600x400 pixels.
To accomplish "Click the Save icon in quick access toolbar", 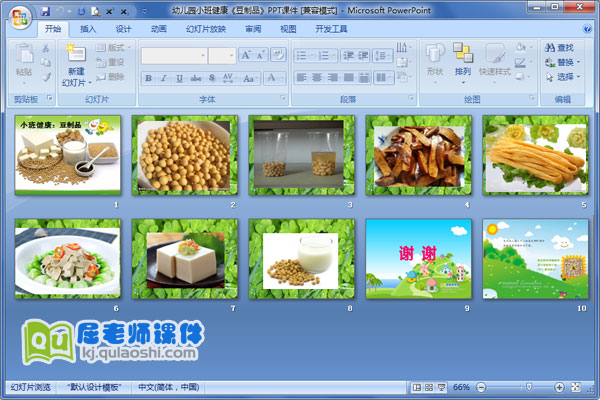I will [46, 11].
